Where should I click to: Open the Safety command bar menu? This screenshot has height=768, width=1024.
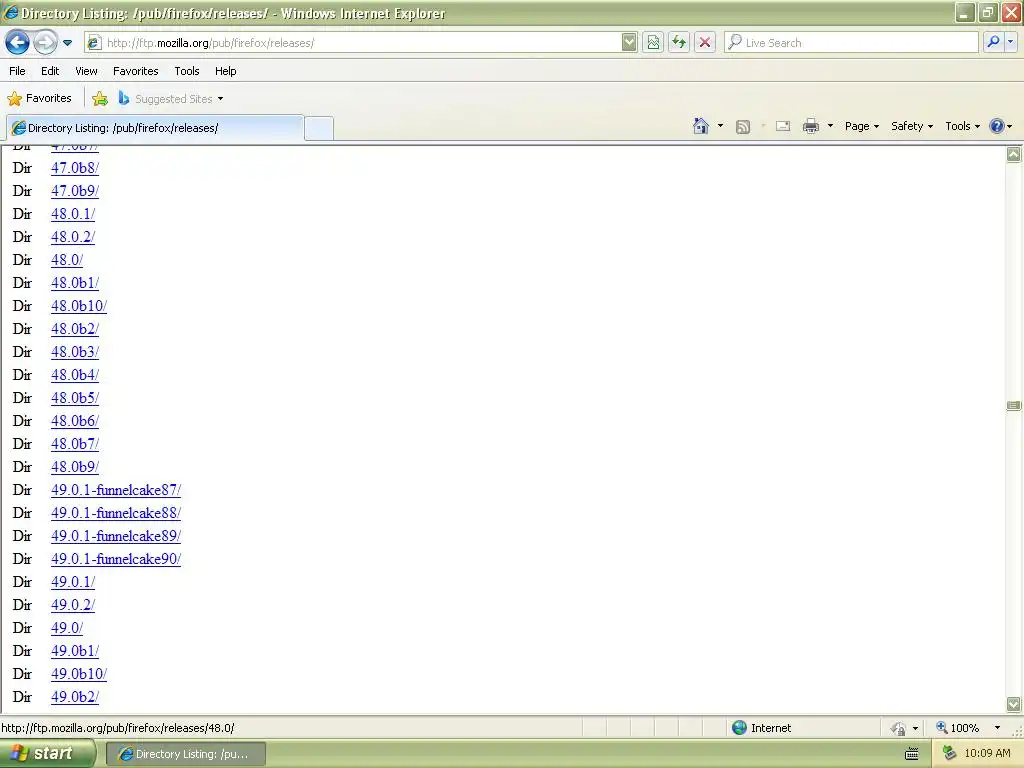click(912, 126)
